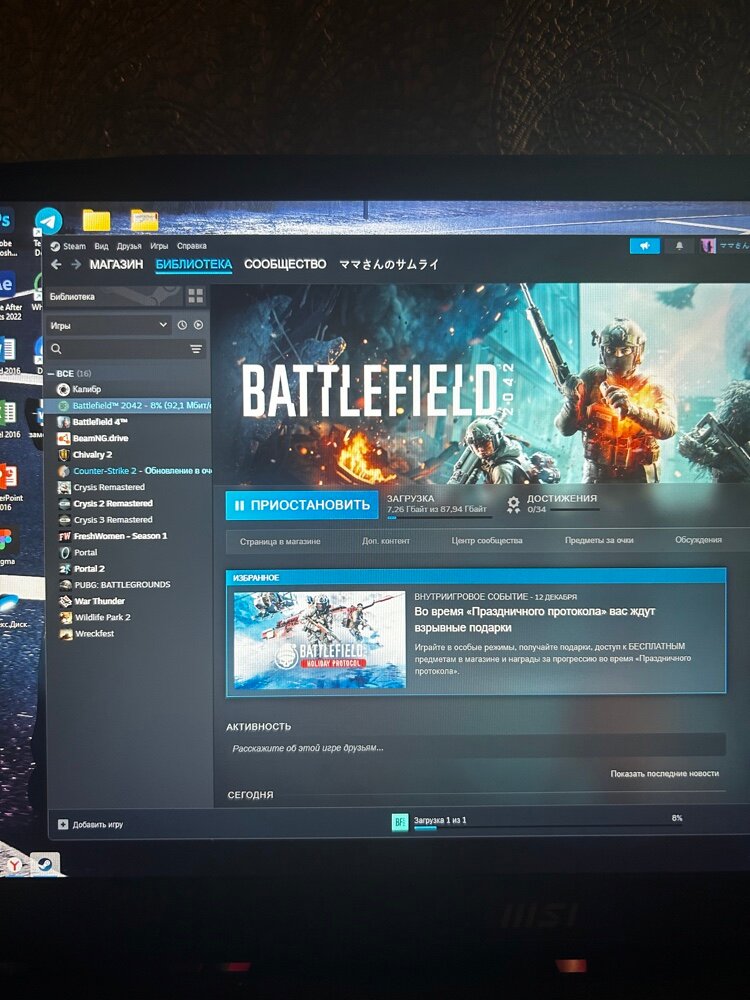Switch to collections grid view
Viewport: 750px width, 1000px height.
pos(195,296)
